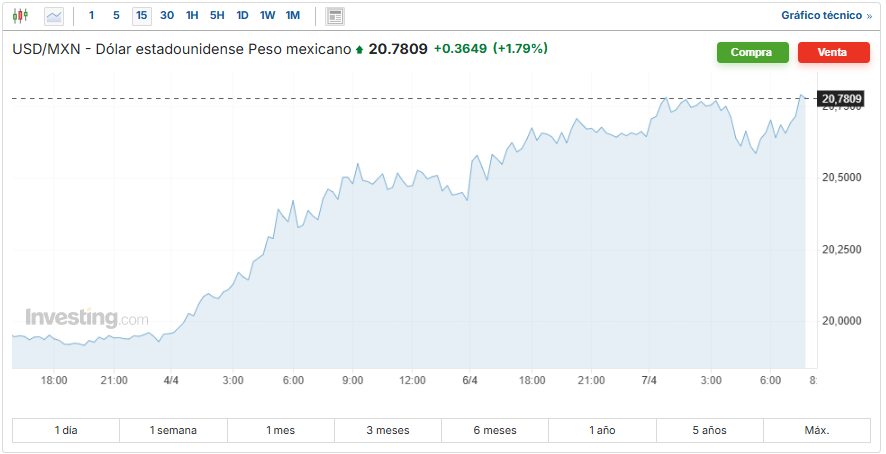Open the Gráfico técnico link

pyautogui.click(x=826, y=16)
